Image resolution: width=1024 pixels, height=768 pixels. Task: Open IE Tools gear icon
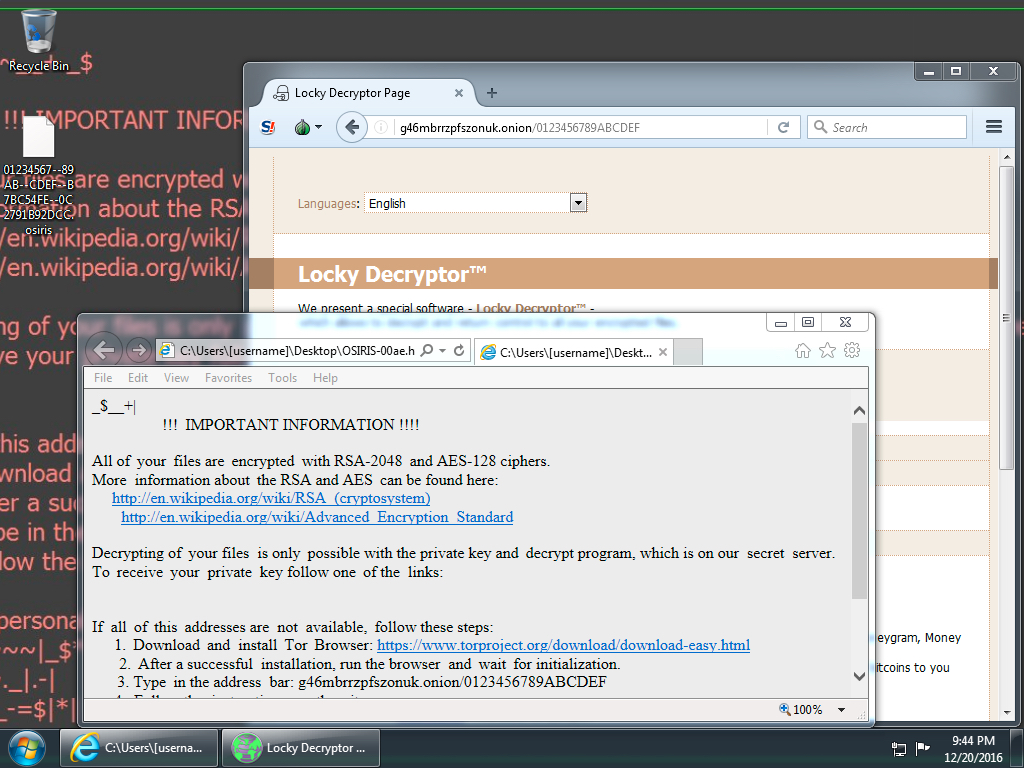point(852,351)
